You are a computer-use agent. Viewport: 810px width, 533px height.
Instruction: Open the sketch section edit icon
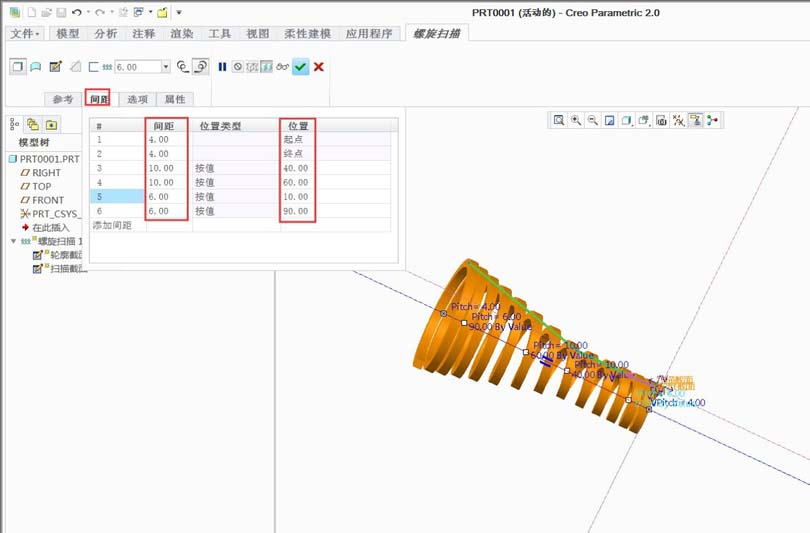(x=55, y=67)
